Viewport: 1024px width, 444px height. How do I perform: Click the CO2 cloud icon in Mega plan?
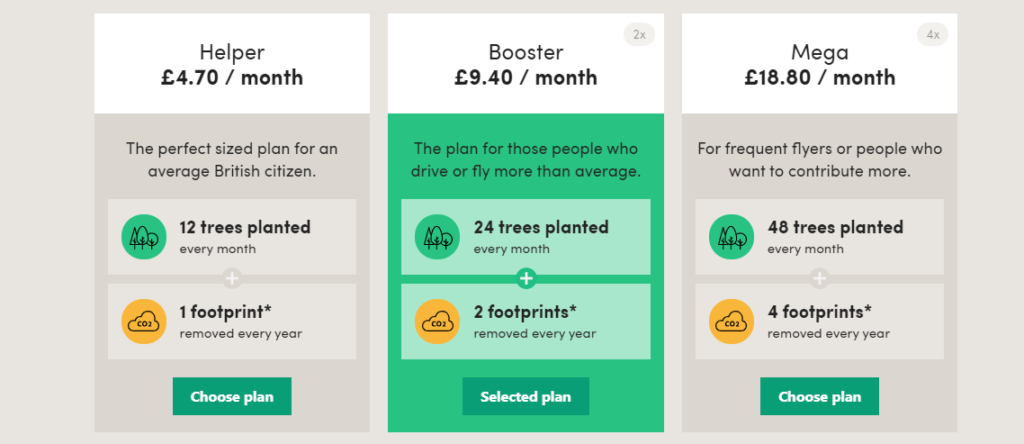(x=731, y=322)
